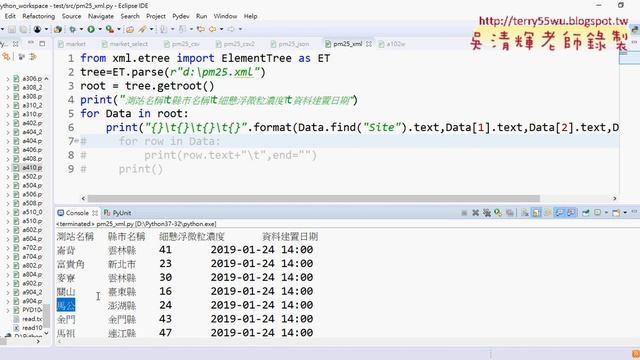Click Terminate square in Console toolbar
Image resolution: width=640 pixels, height=360 pixels.
click(464, 213)
